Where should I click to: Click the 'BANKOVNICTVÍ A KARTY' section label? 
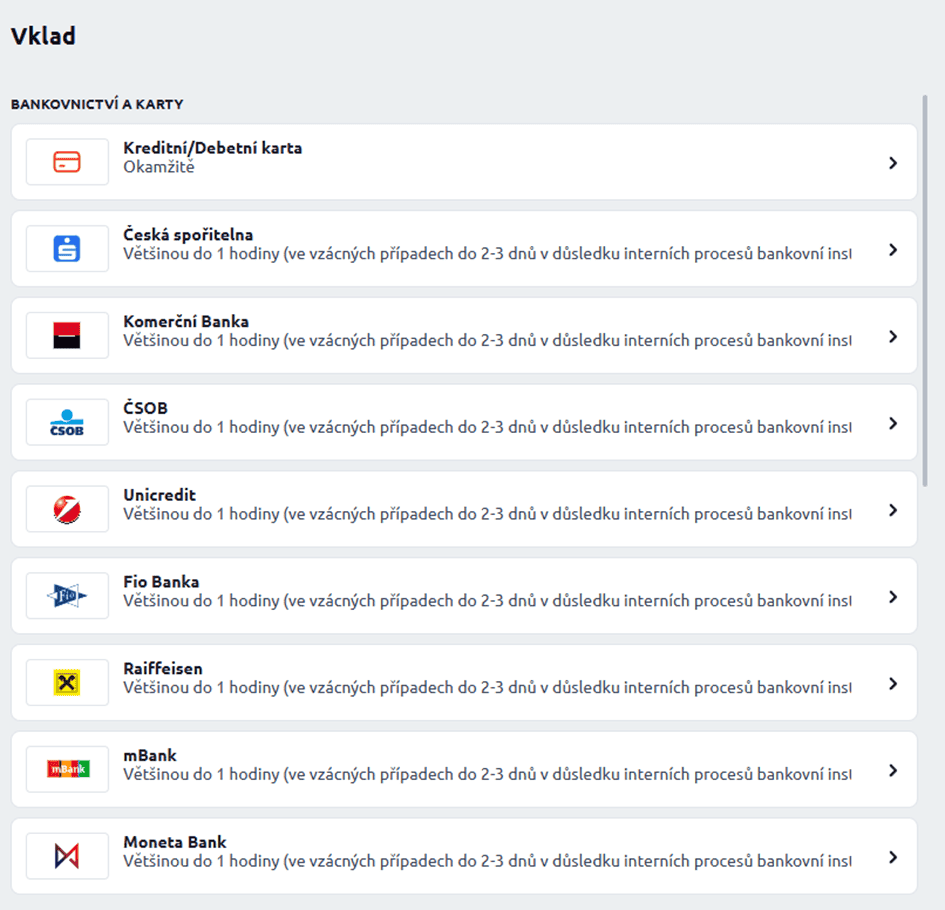(97, 104)
